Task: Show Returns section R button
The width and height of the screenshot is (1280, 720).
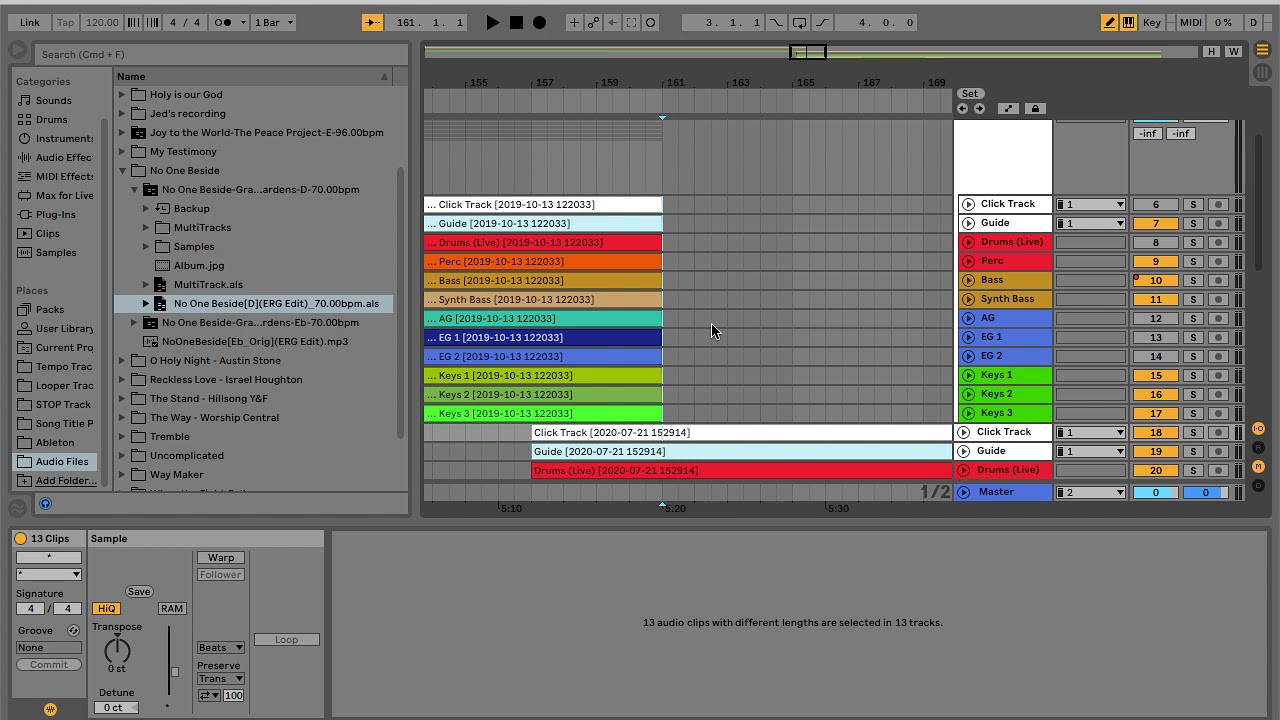Action: [x=1259, y=448]
